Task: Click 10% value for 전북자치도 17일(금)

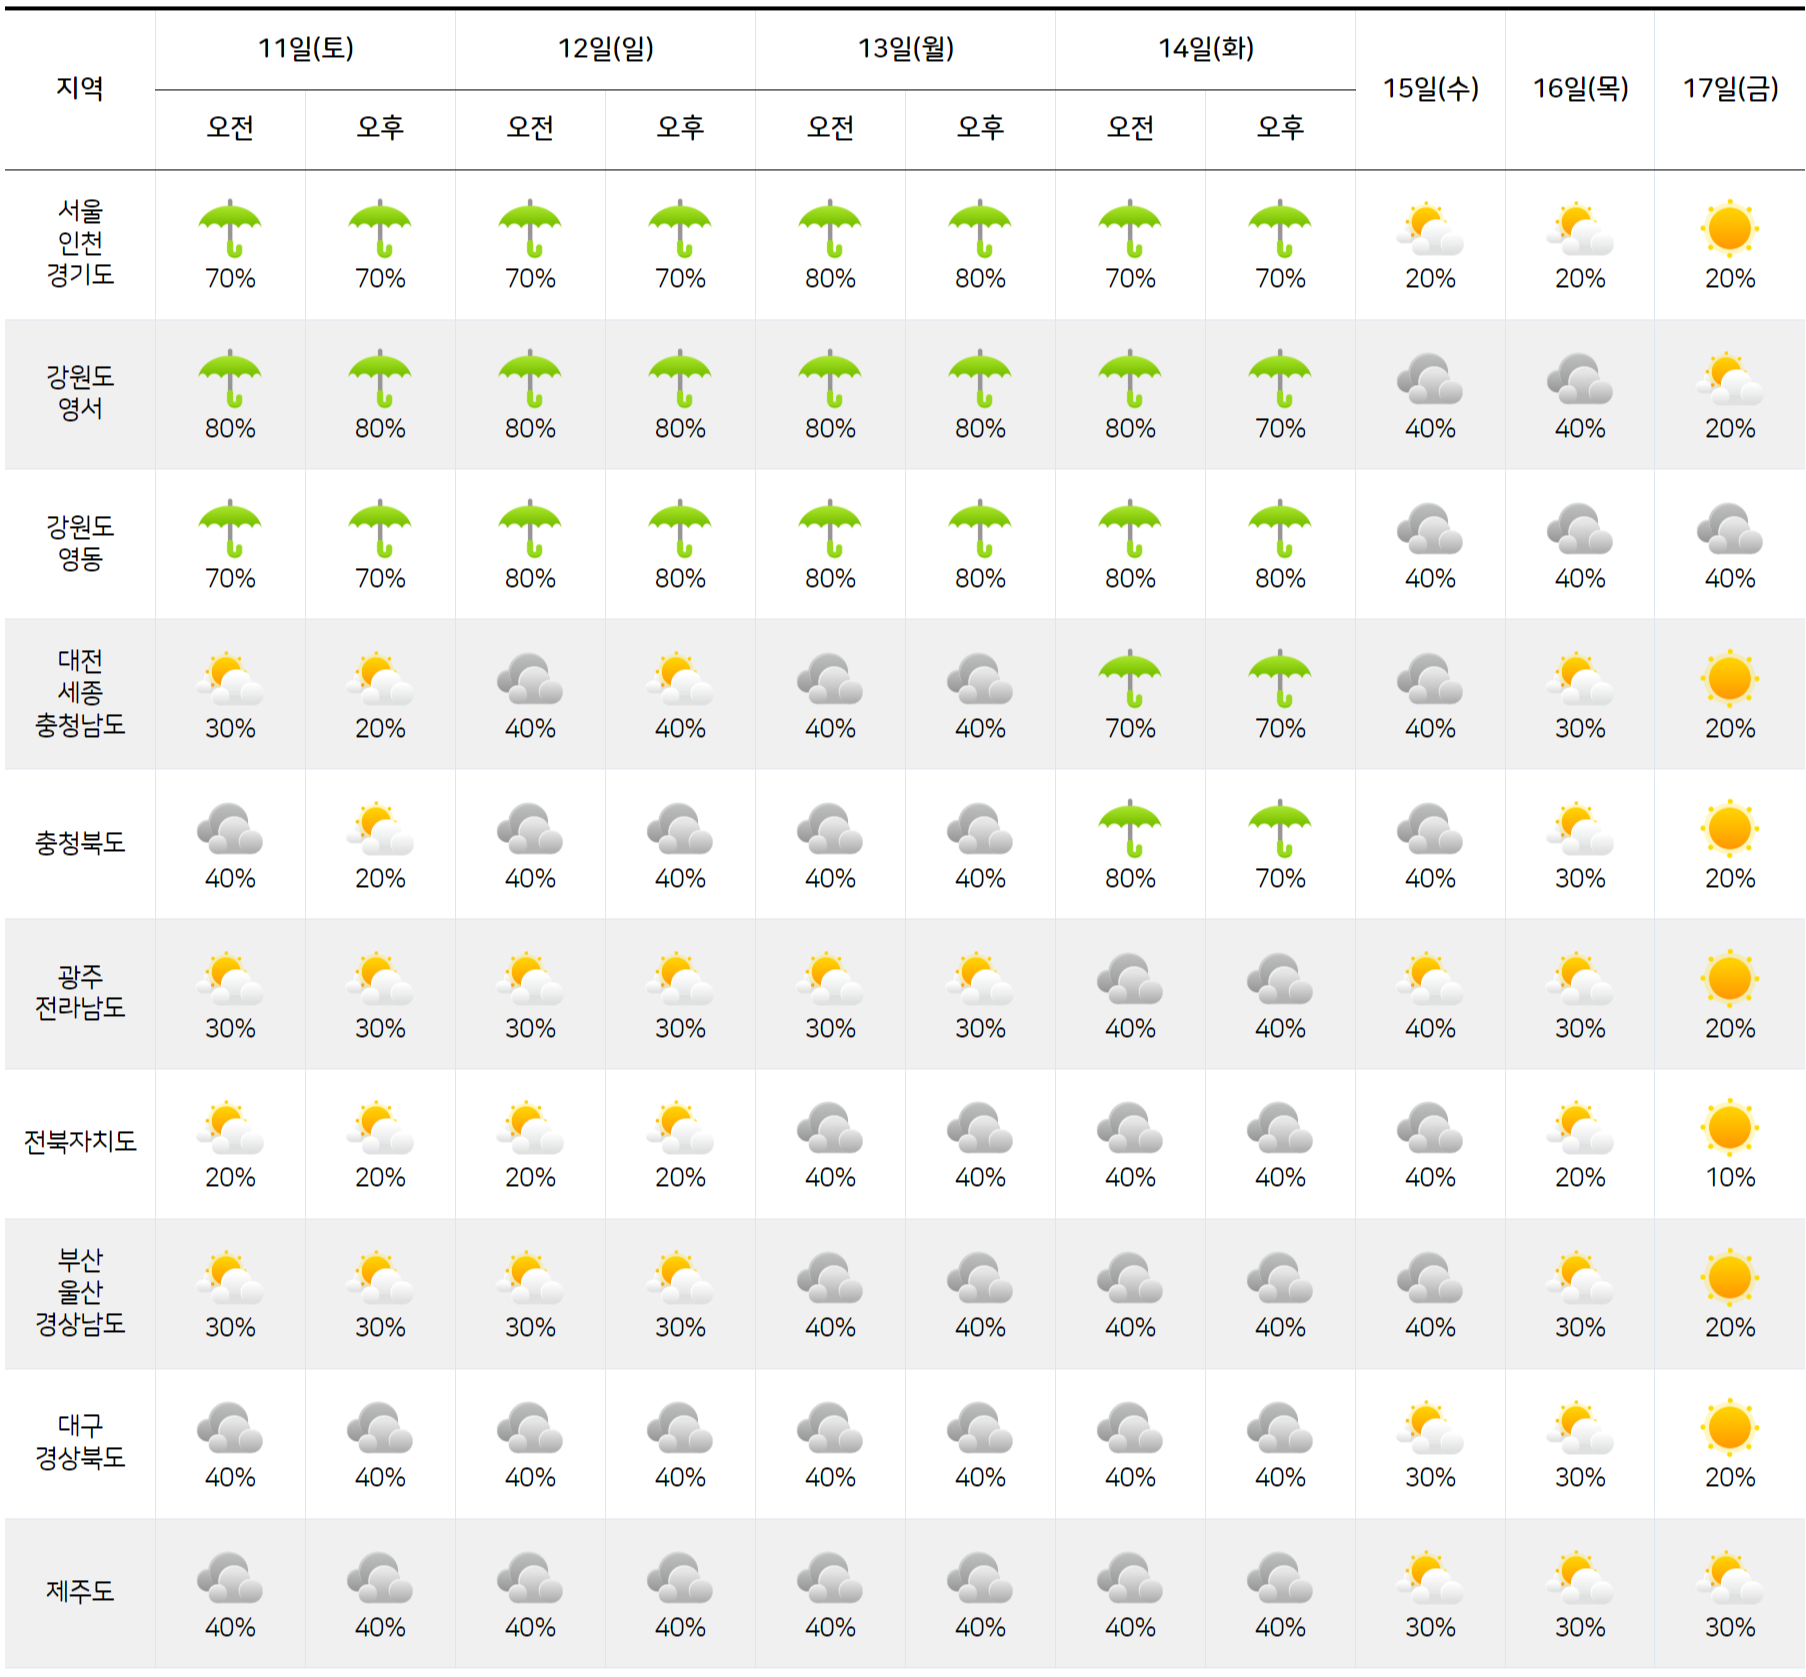Action: coord(1730,1177)
